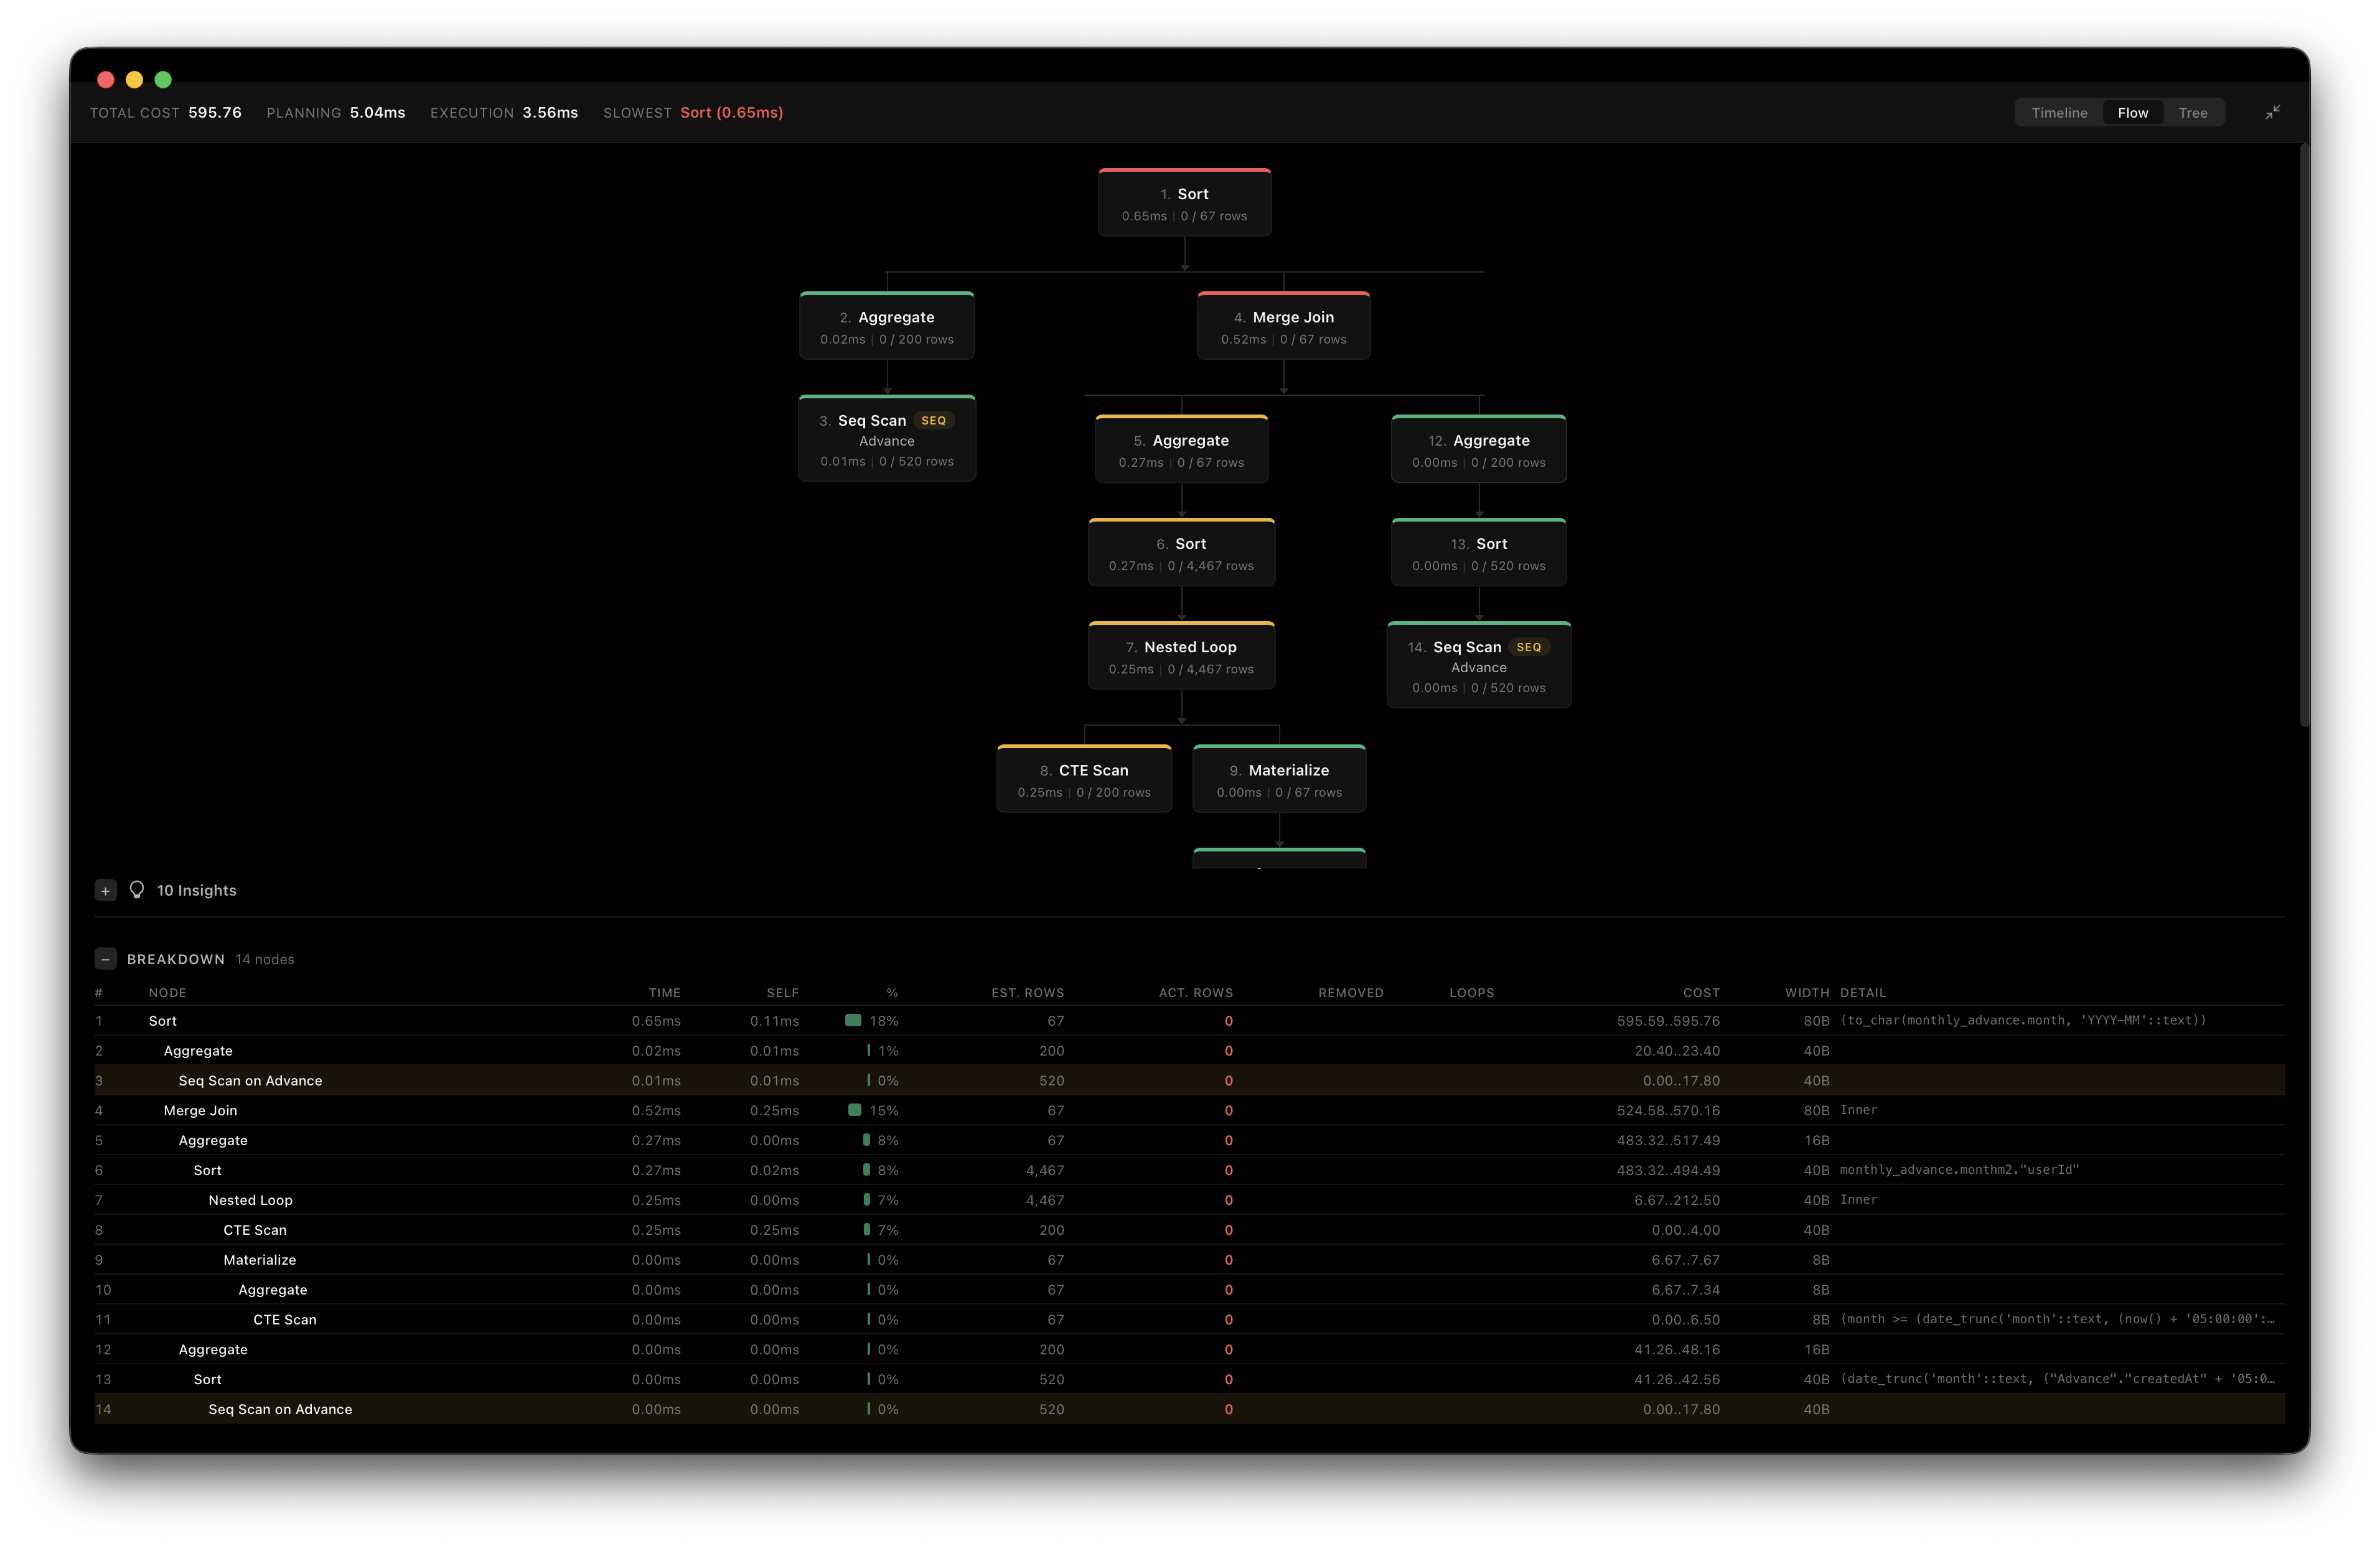This screenshot has width=2380, height=1546.
Task: Click the SEQ badge on node 3
Action: 933,420
